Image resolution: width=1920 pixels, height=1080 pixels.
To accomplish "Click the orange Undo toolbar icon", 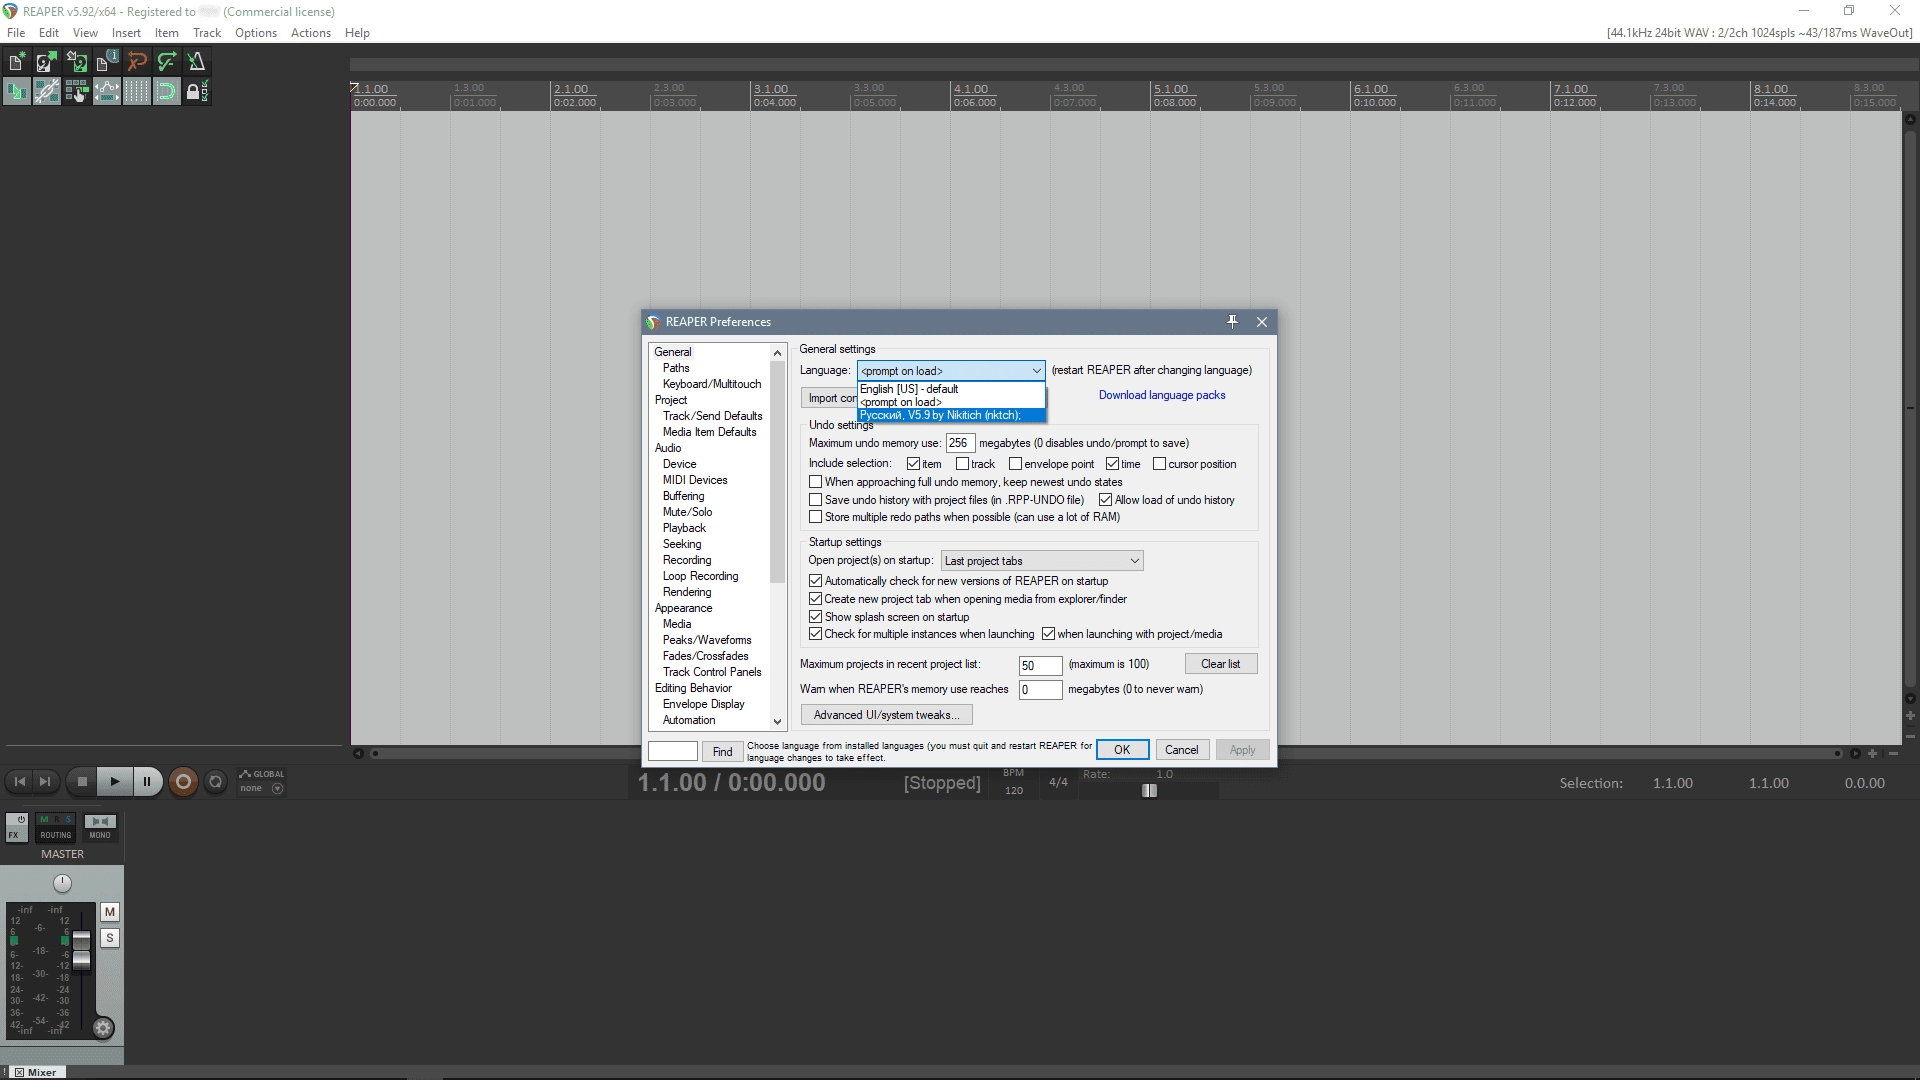I will (x=137, y=62).
